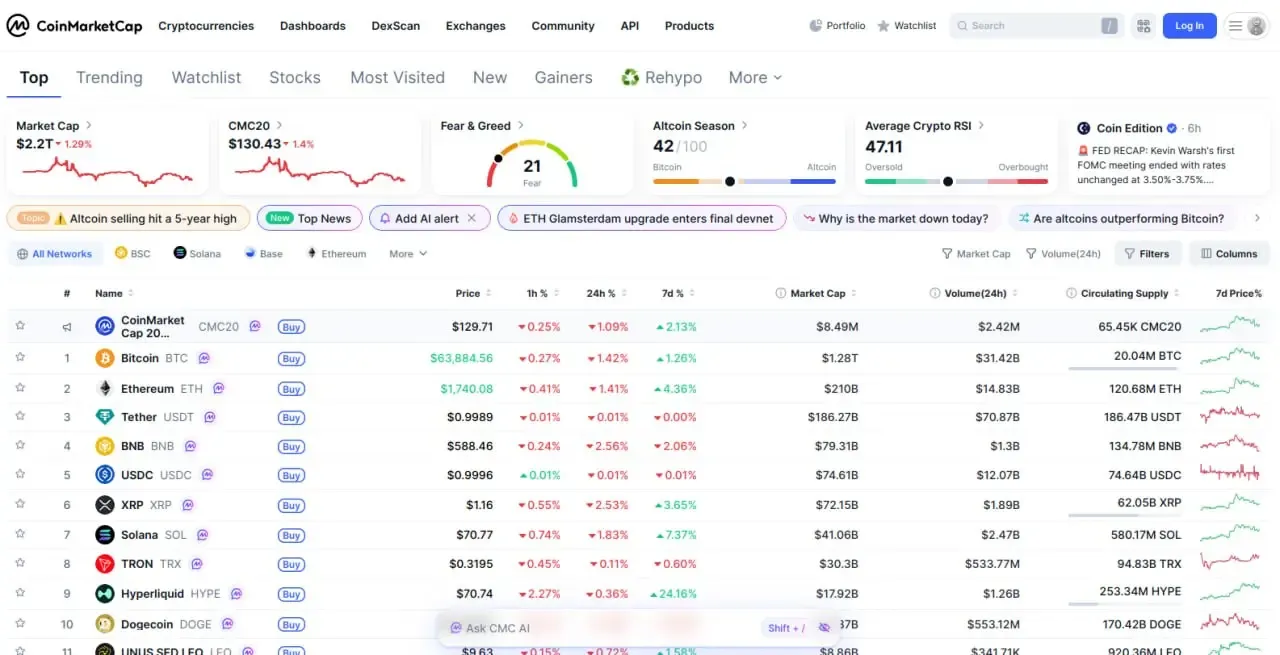Toggle the USDC watchlist star

pyautogui.click(x=20, y=474)
